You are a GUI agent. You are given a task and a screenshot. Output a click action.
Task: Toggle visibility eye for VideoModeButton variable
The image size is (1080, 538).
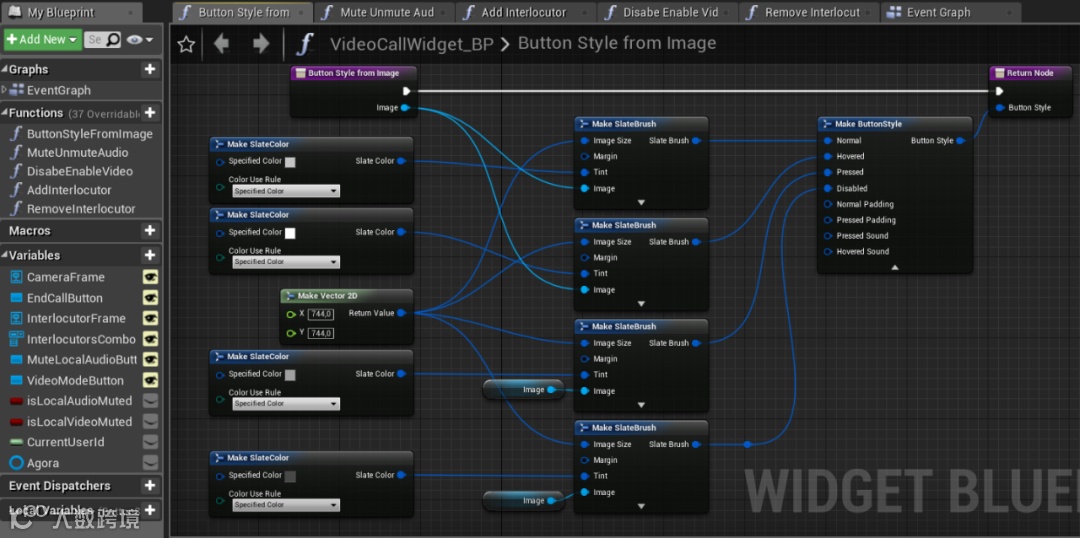[x=150, y=380]
